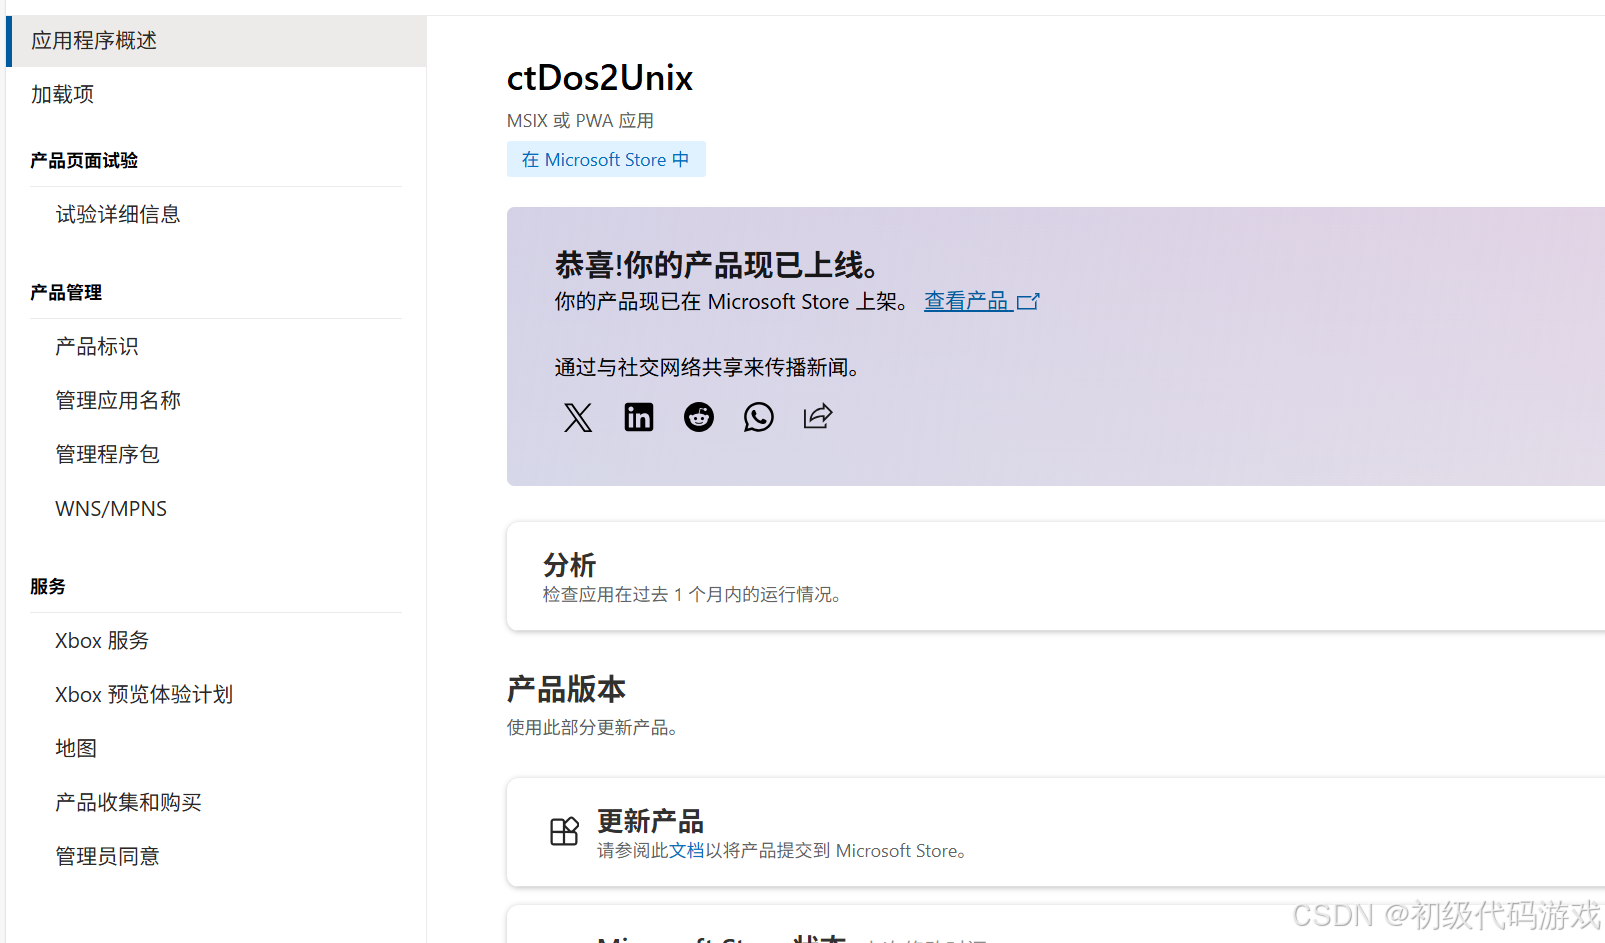1605x943 pixels.
Task: Click the 更新产品 card title
Action: 651,821
